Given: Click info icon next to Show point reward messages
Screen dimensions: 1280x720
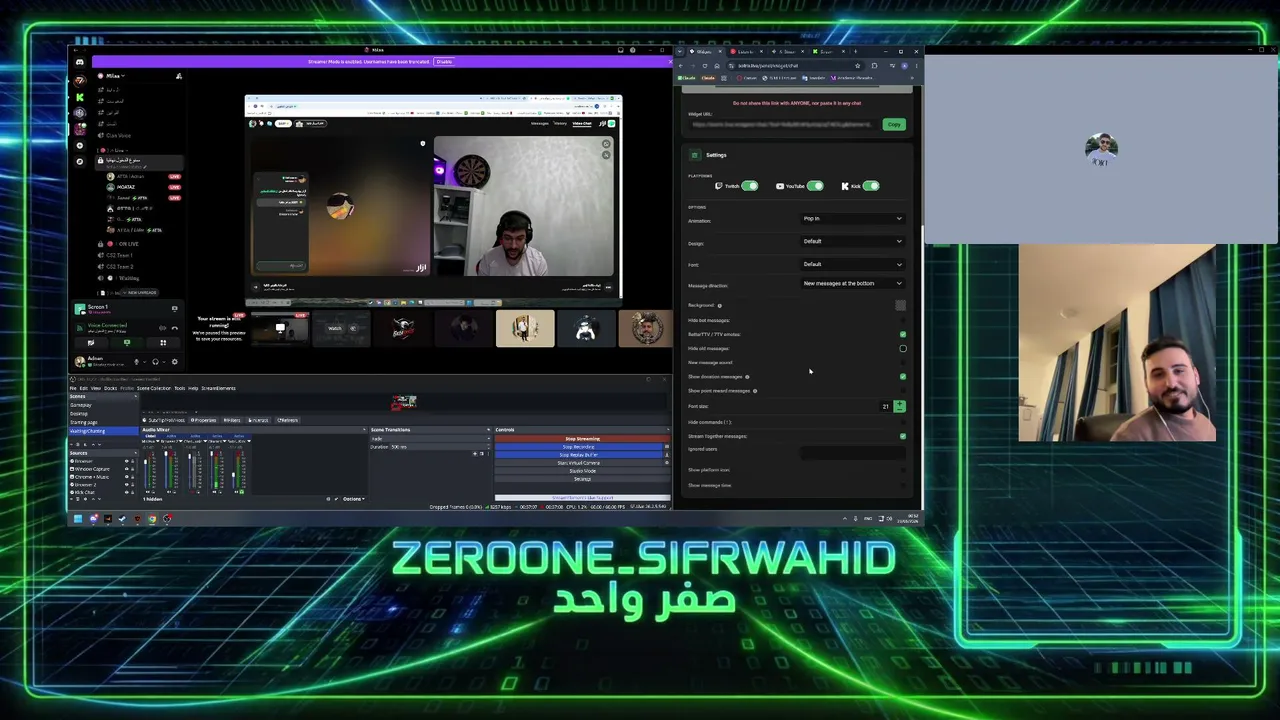Looking at the screenshot, I should coord(755,391).
